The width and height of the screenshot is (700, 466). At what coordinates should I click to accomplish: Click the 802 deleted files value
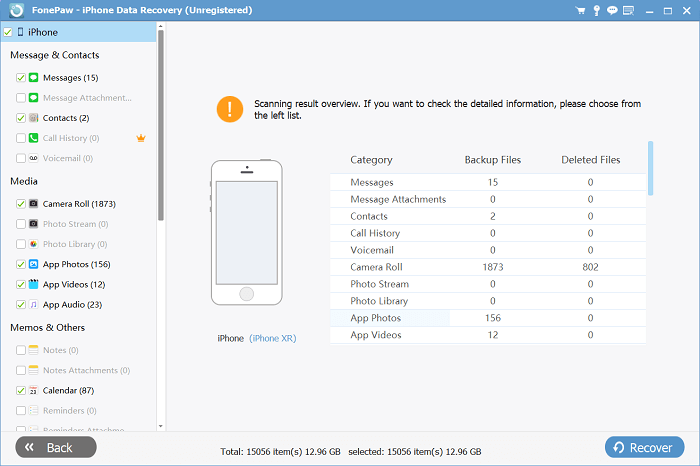click(x=590, y=267)
